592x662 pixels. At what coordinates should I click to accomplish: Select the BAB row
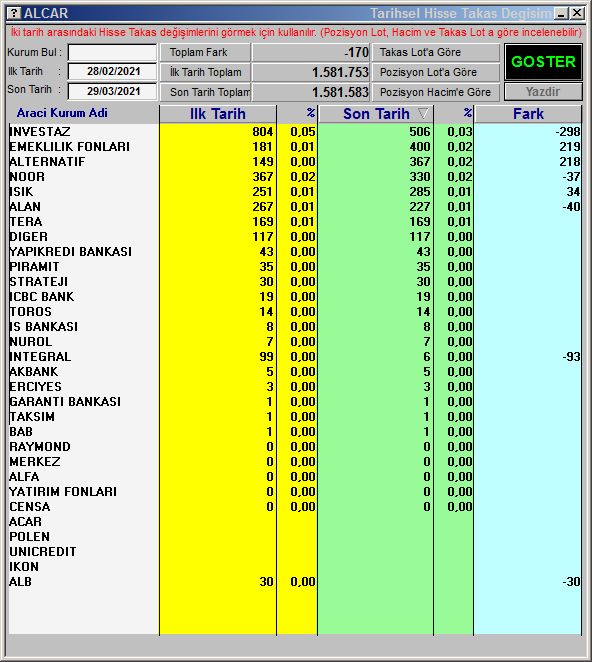295,432
